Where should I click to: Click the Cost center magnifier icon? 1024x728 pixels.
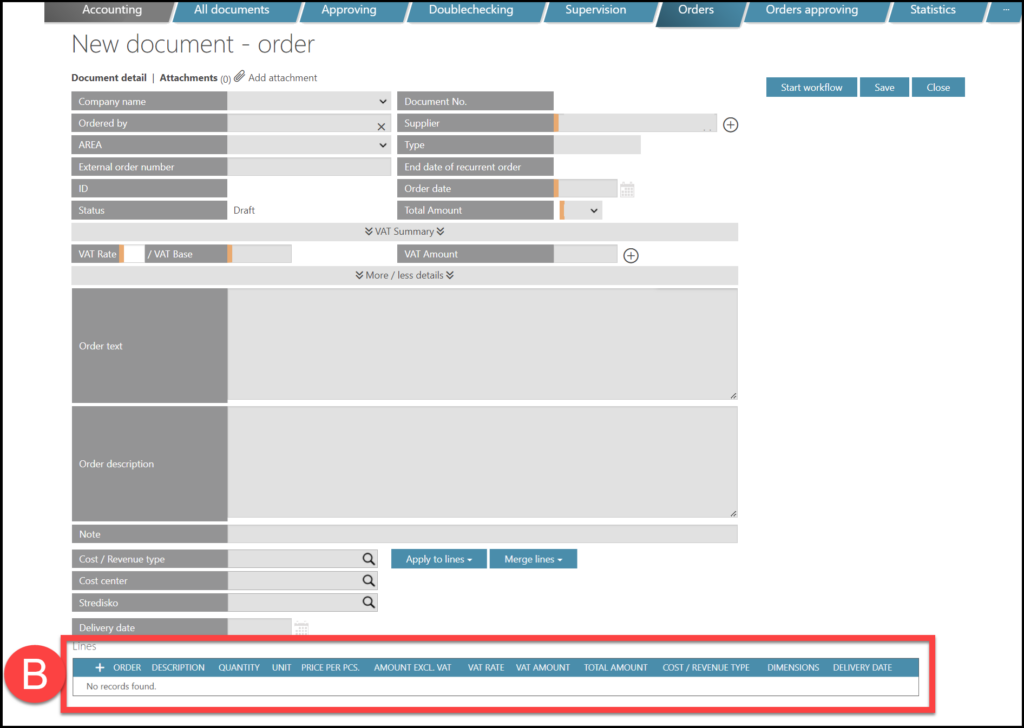tap(368, 580)
